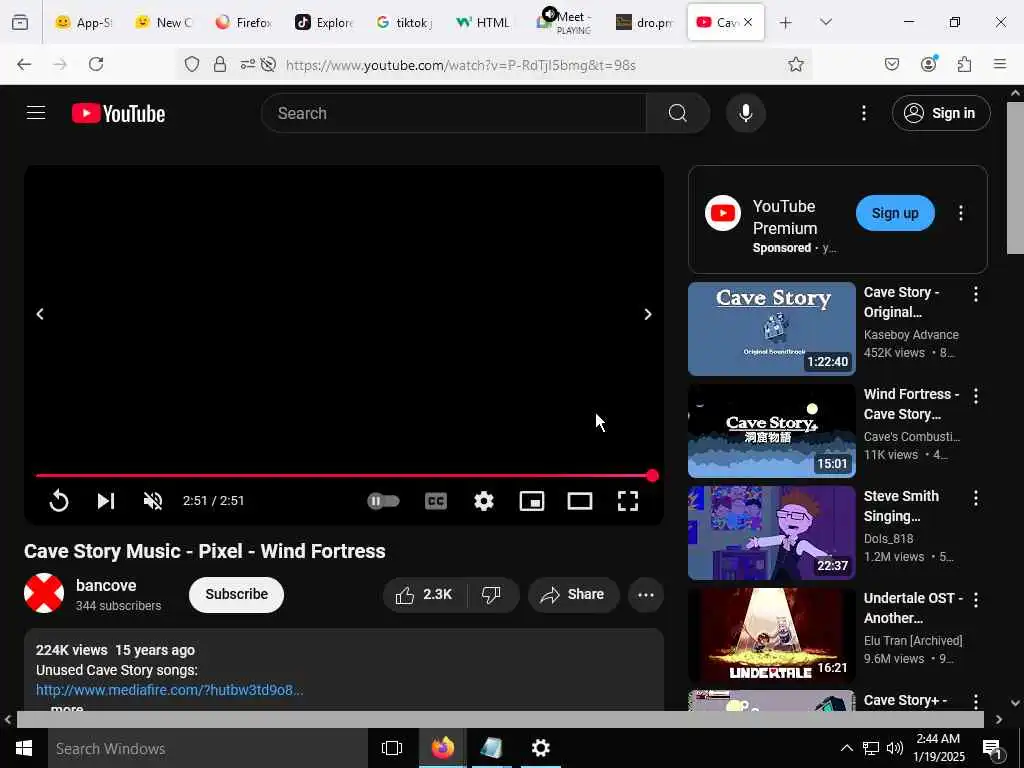This screenshot has height=768, width=1024.
Task: Open options for Undertale OST video
Action: pos(976,600)
